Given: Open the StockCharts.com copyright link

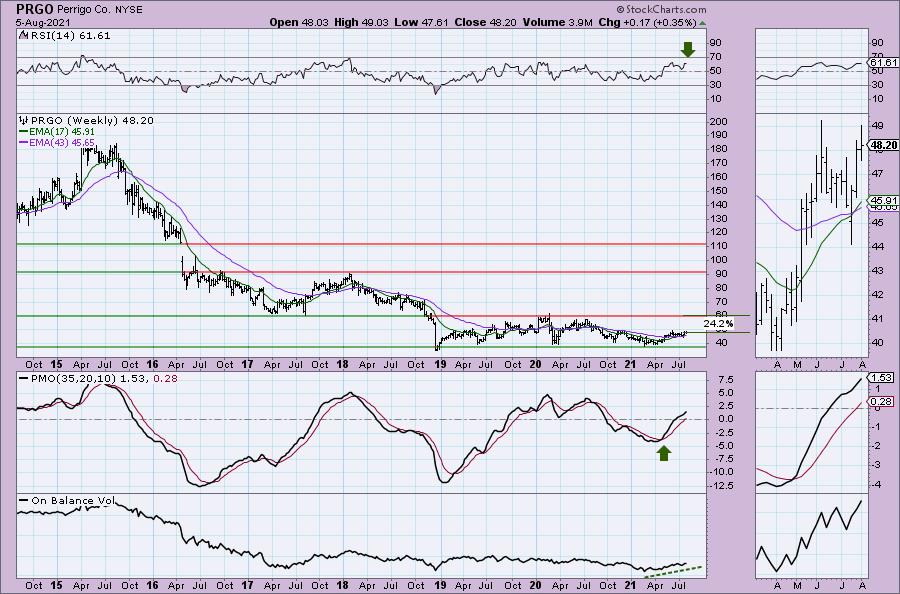Looking at the screenshot, I should 661,9.
